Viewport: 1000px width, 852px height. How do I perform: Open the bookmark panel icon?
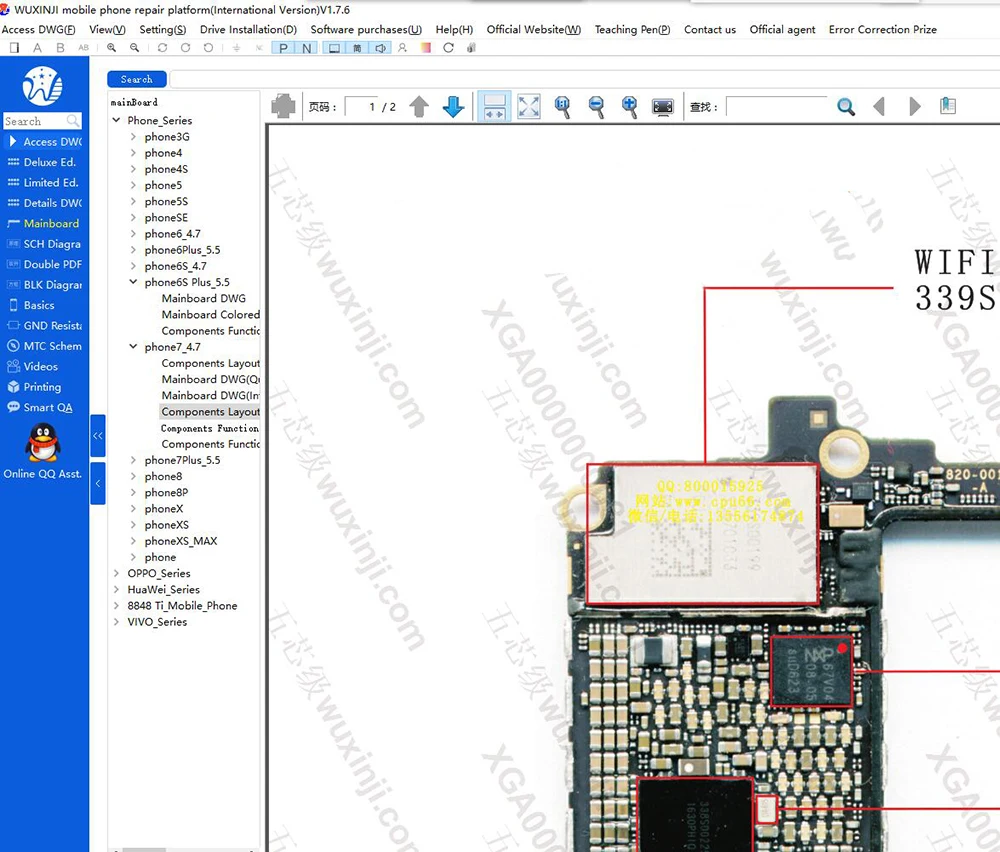(948, 106)
